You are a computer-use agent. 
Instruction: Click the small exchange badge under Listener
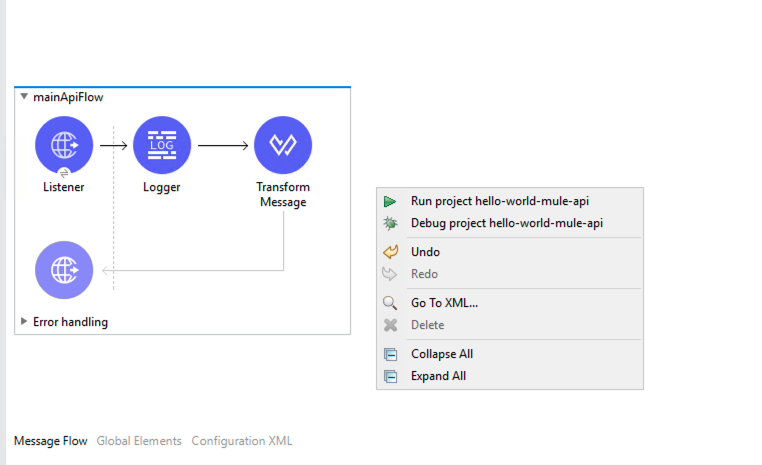pos(64,173)
